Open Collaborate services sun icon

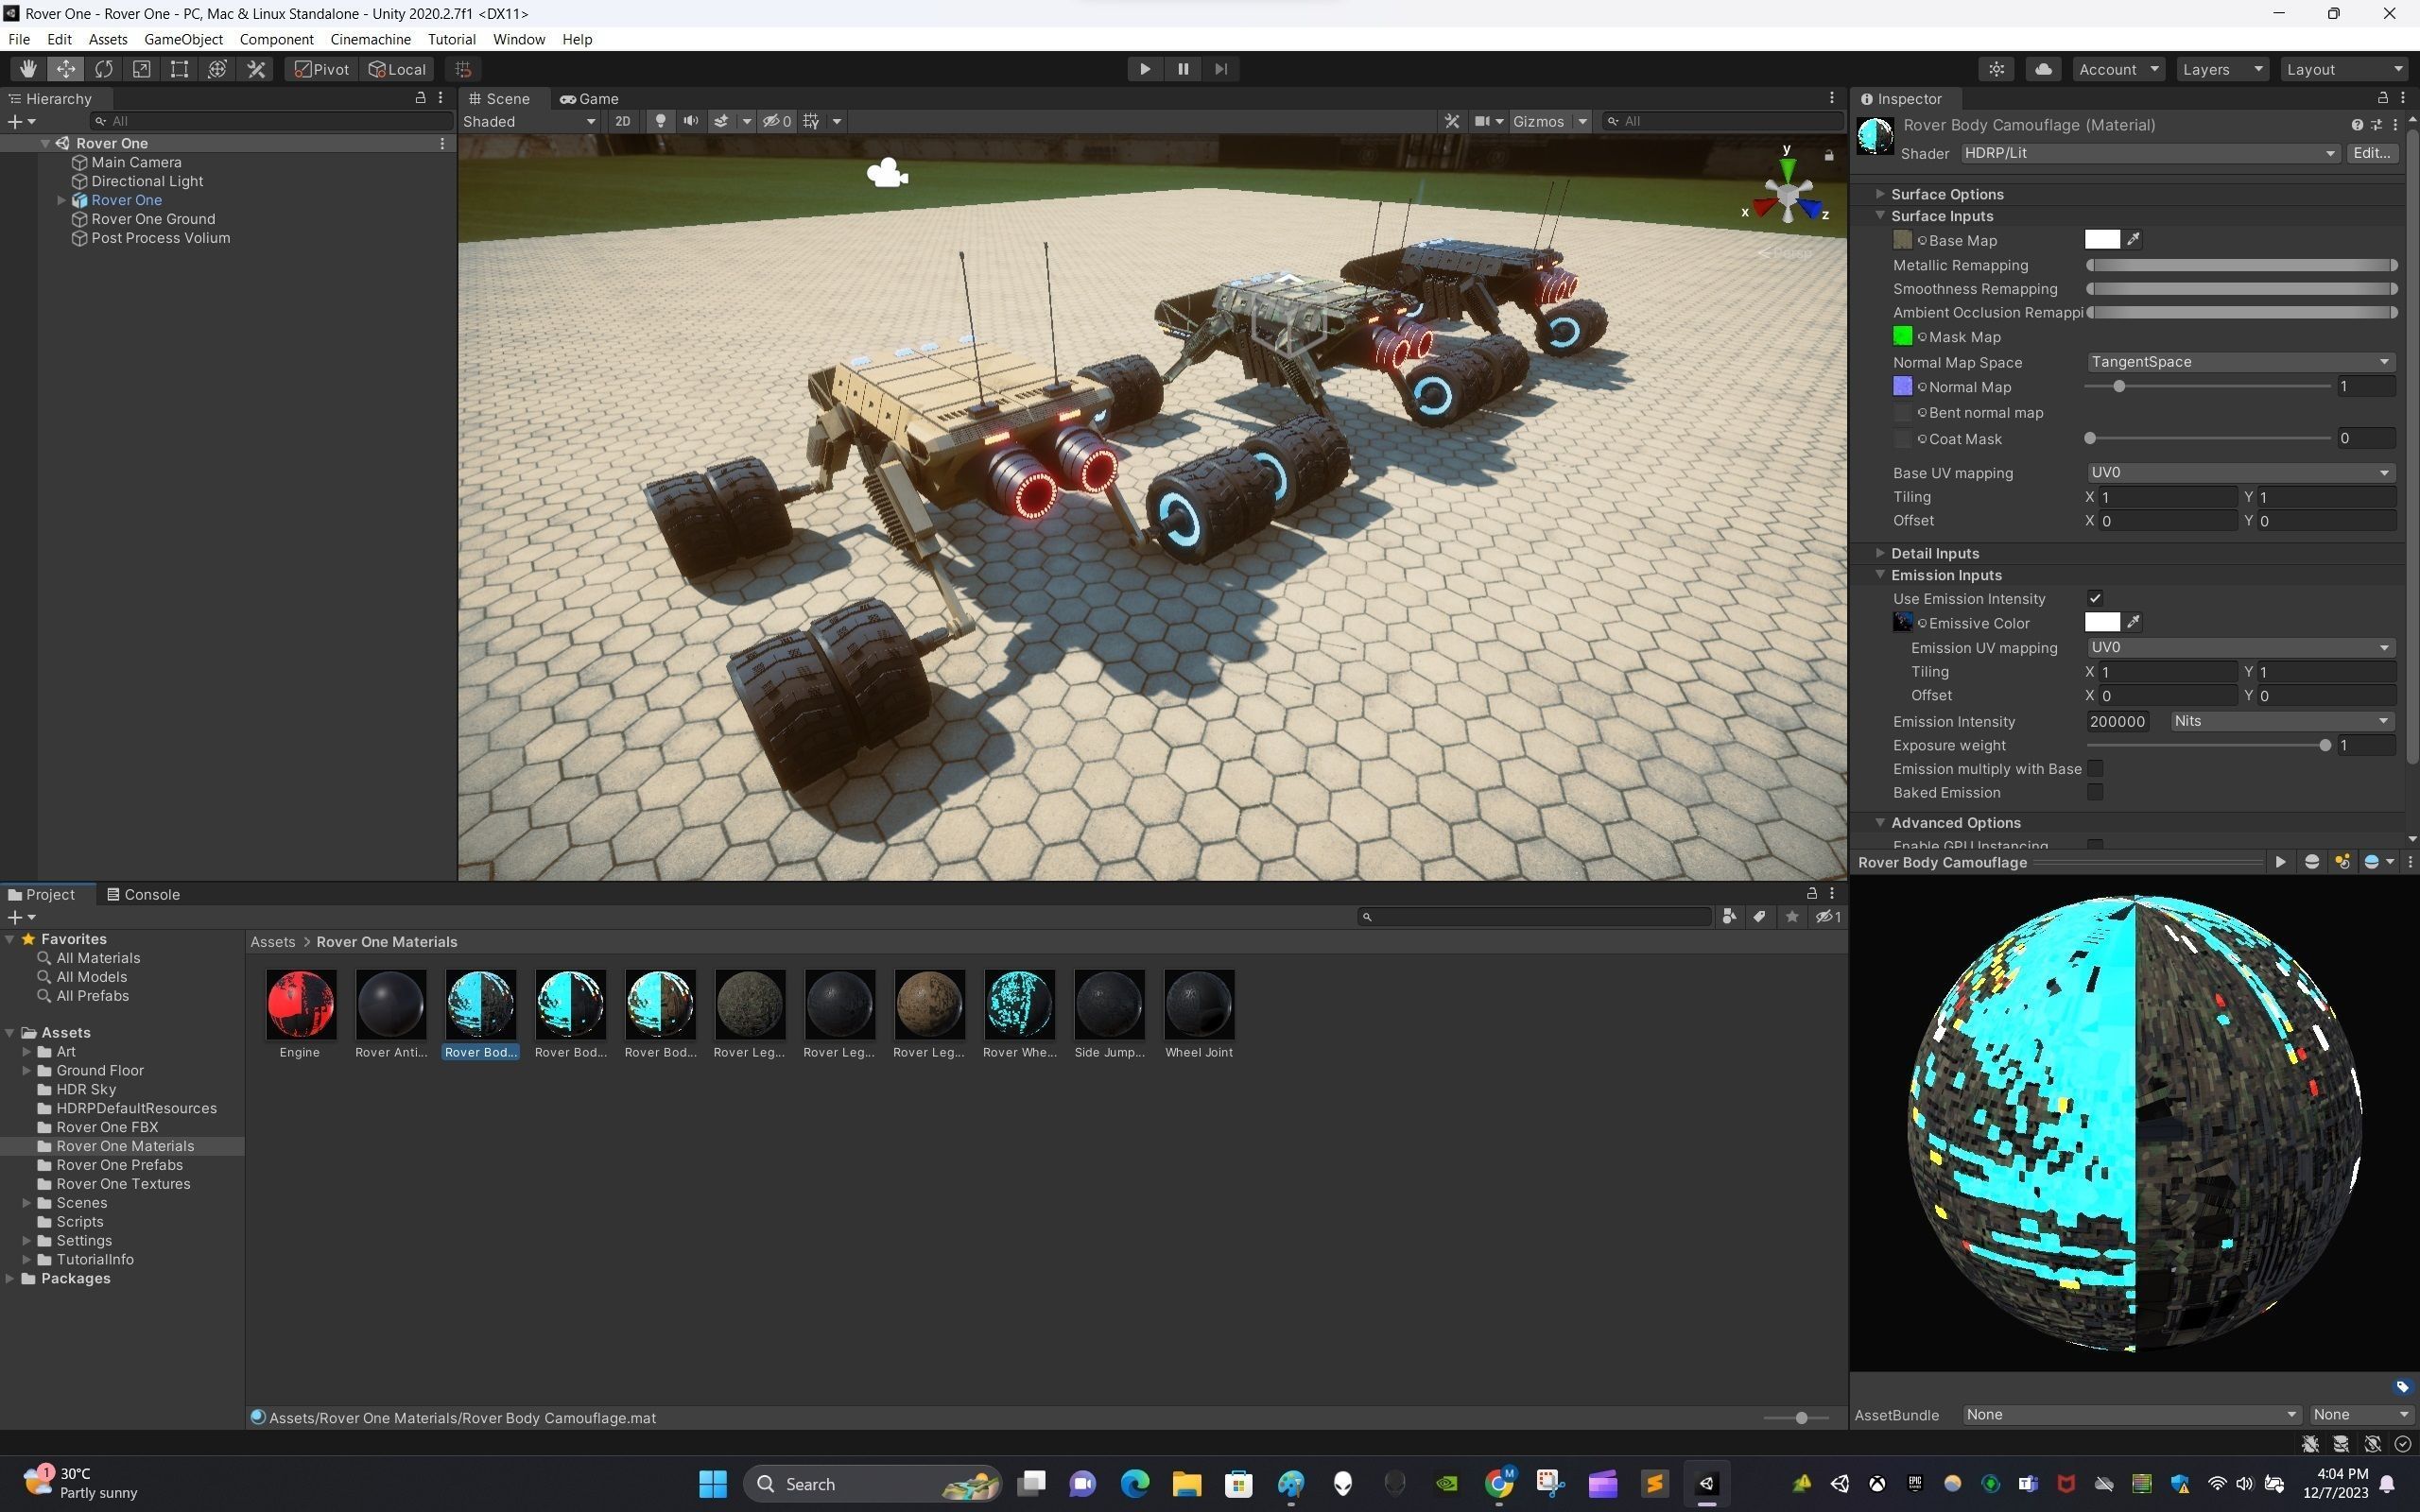[1996, 69]
